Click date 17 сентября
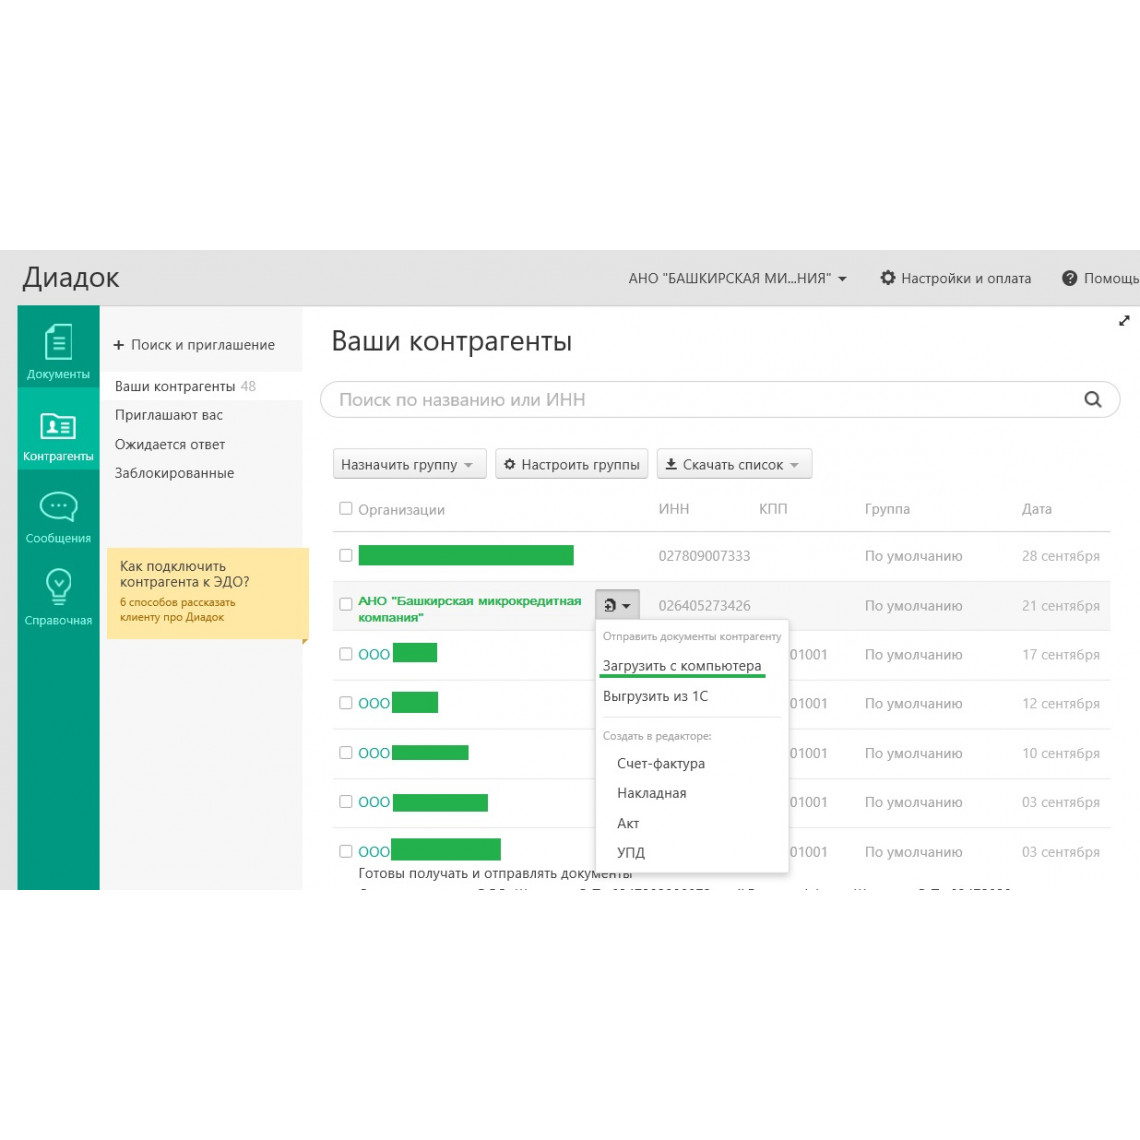 [1061, 654]
